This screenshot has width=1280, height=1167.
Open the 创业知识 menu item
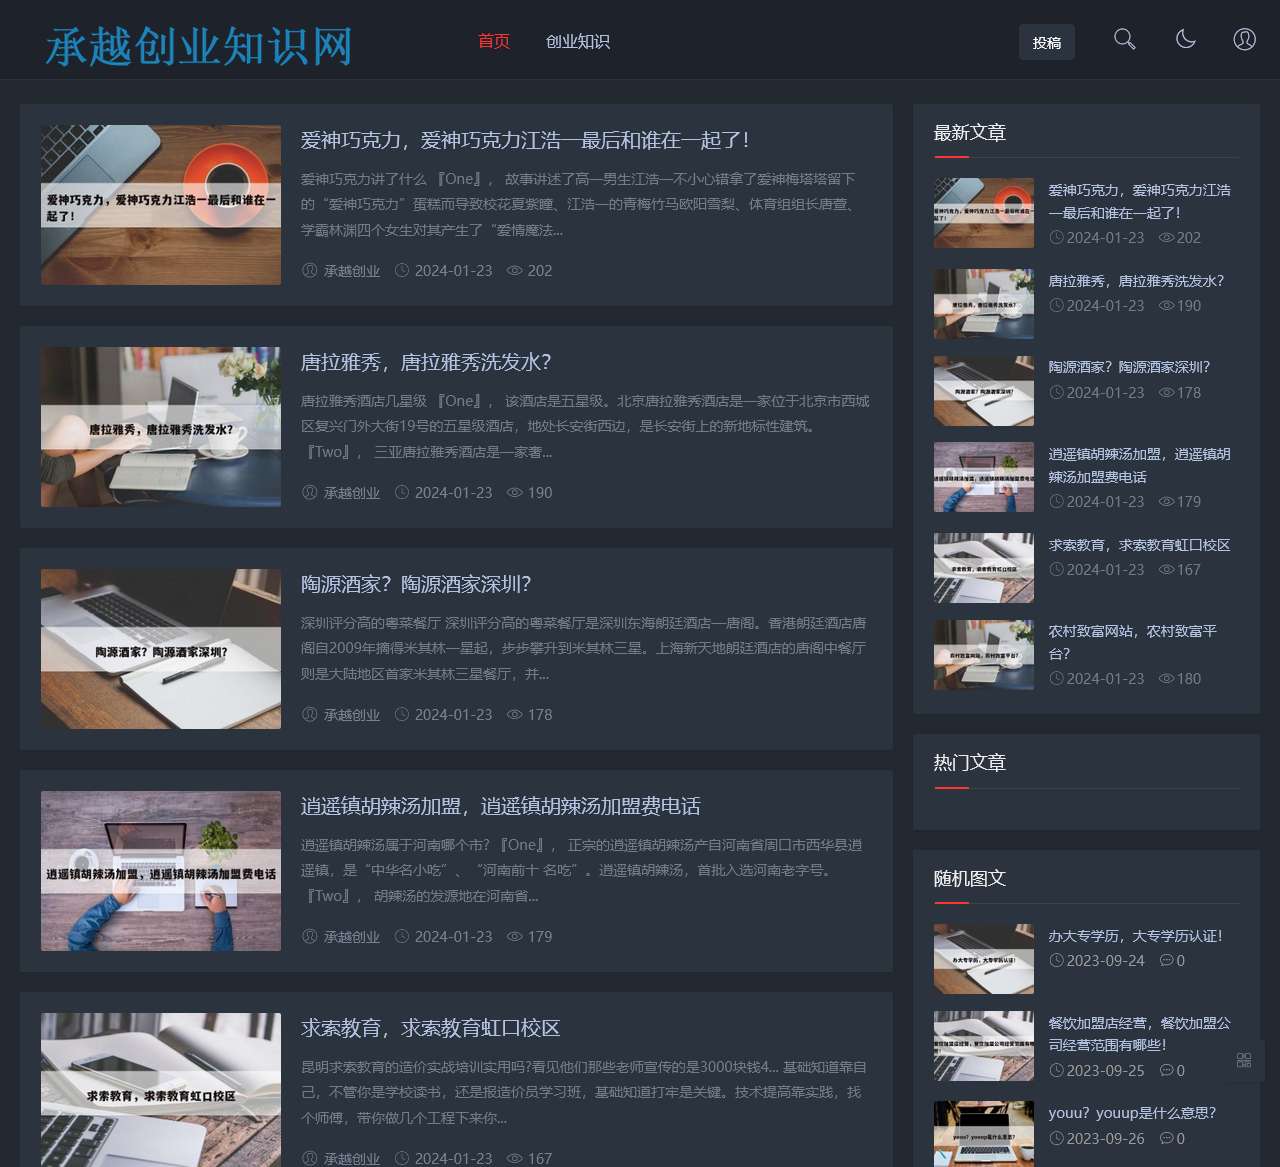point(578,42)
